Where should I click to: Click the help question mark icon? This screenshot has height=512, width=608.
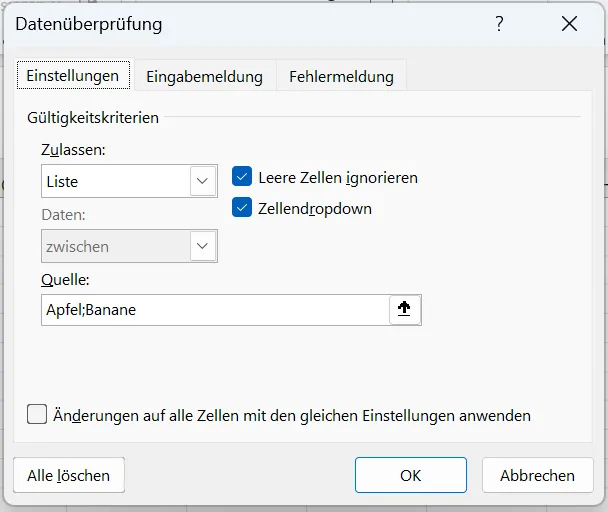[x=499, y=24]
